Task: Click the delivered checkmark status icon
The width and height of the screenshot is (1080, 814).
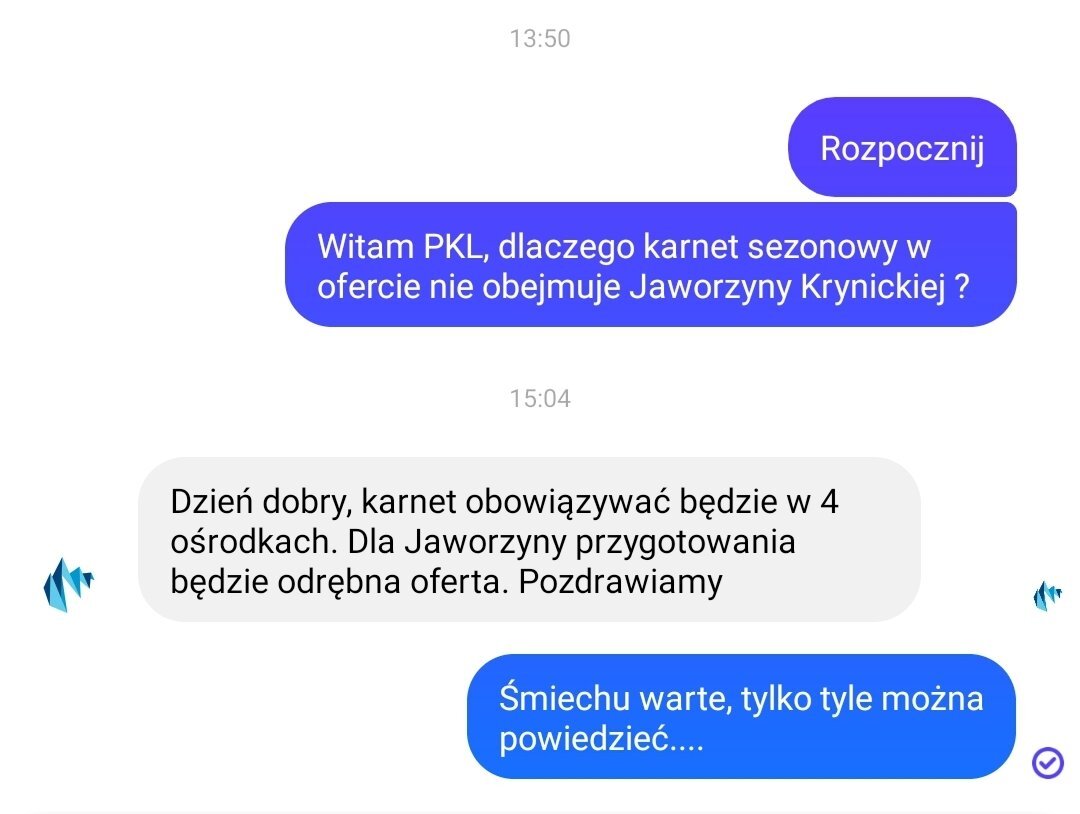Action: (x=1047, y=762)
